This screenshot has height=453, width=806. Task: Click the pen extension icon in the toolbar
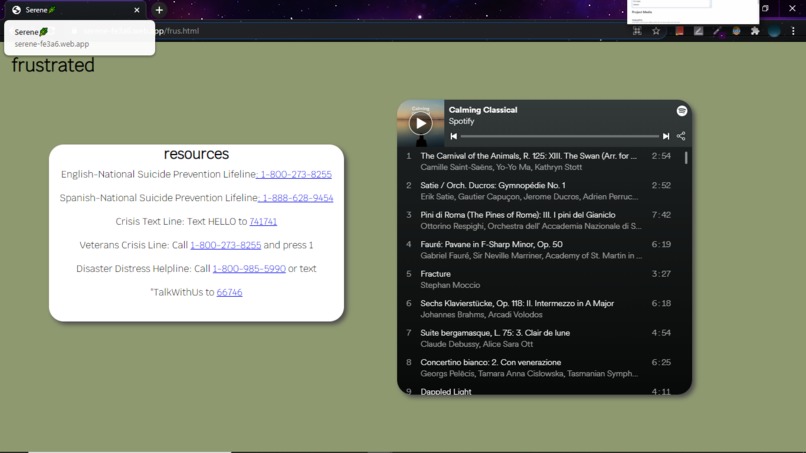[x=717, y=31]
